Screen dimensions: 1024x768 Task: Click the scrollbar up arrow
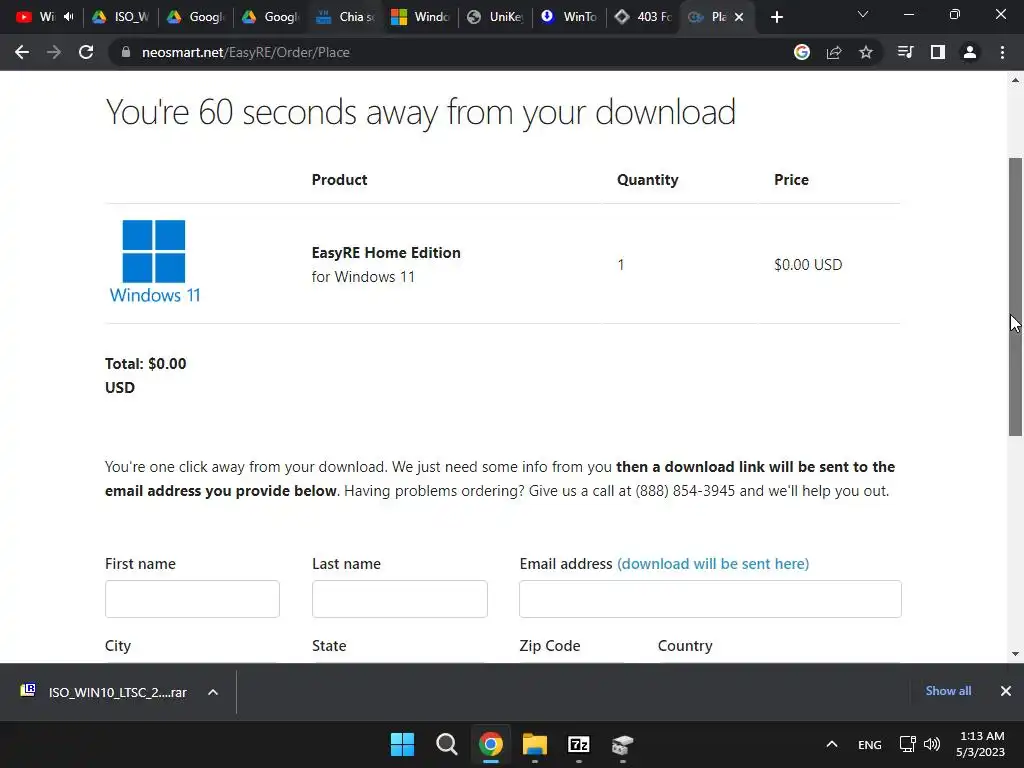click(1015, 80)
